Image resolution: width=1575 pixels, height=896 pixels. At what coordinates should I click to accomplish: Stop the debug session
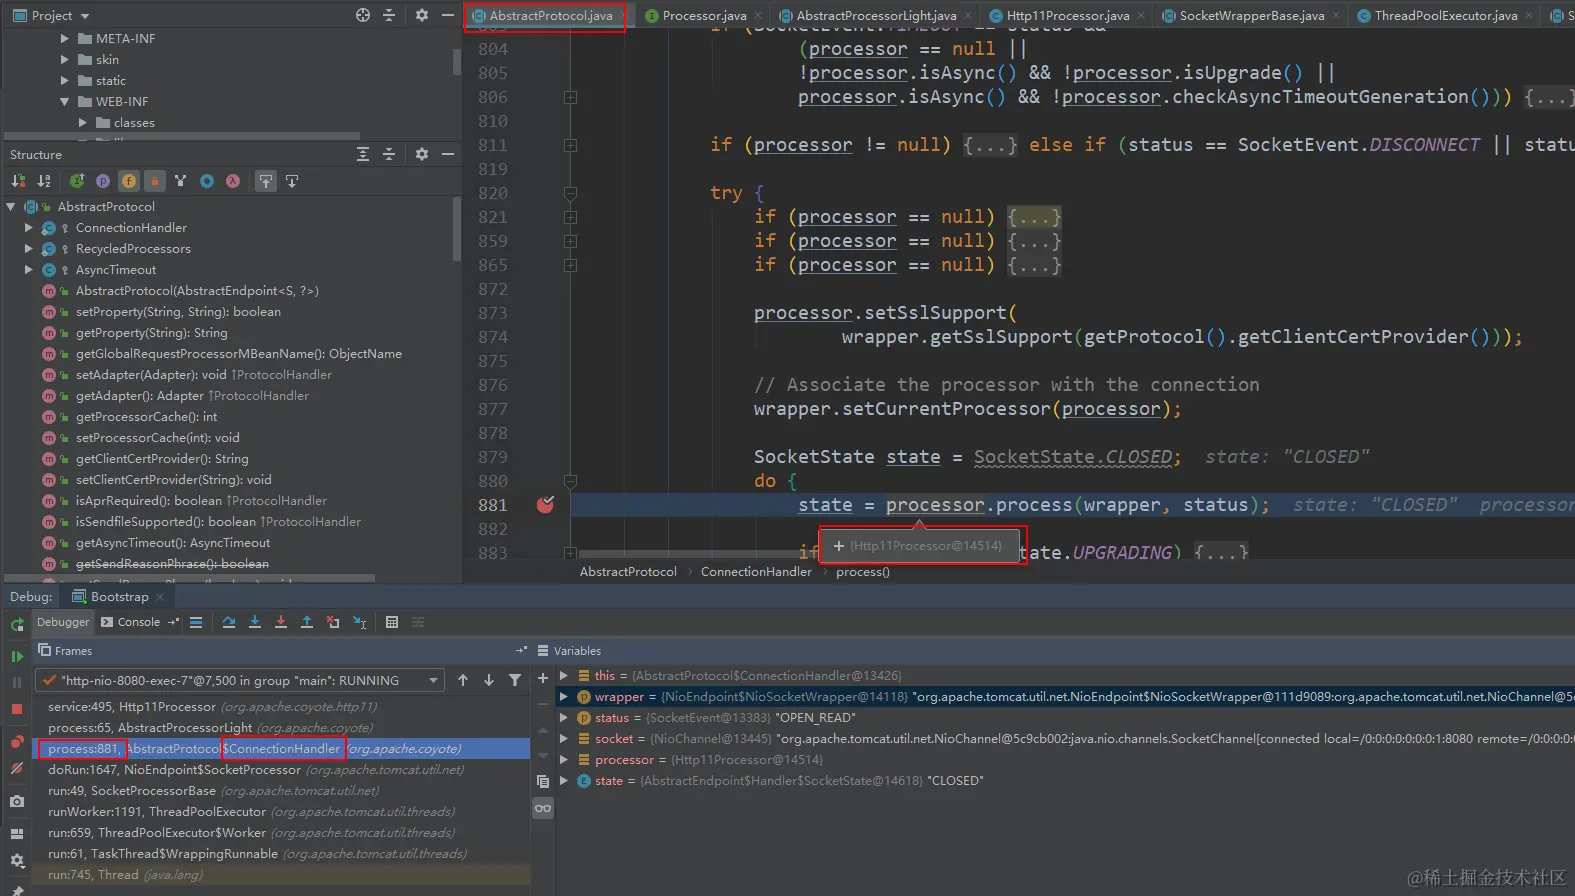(17, 709)
